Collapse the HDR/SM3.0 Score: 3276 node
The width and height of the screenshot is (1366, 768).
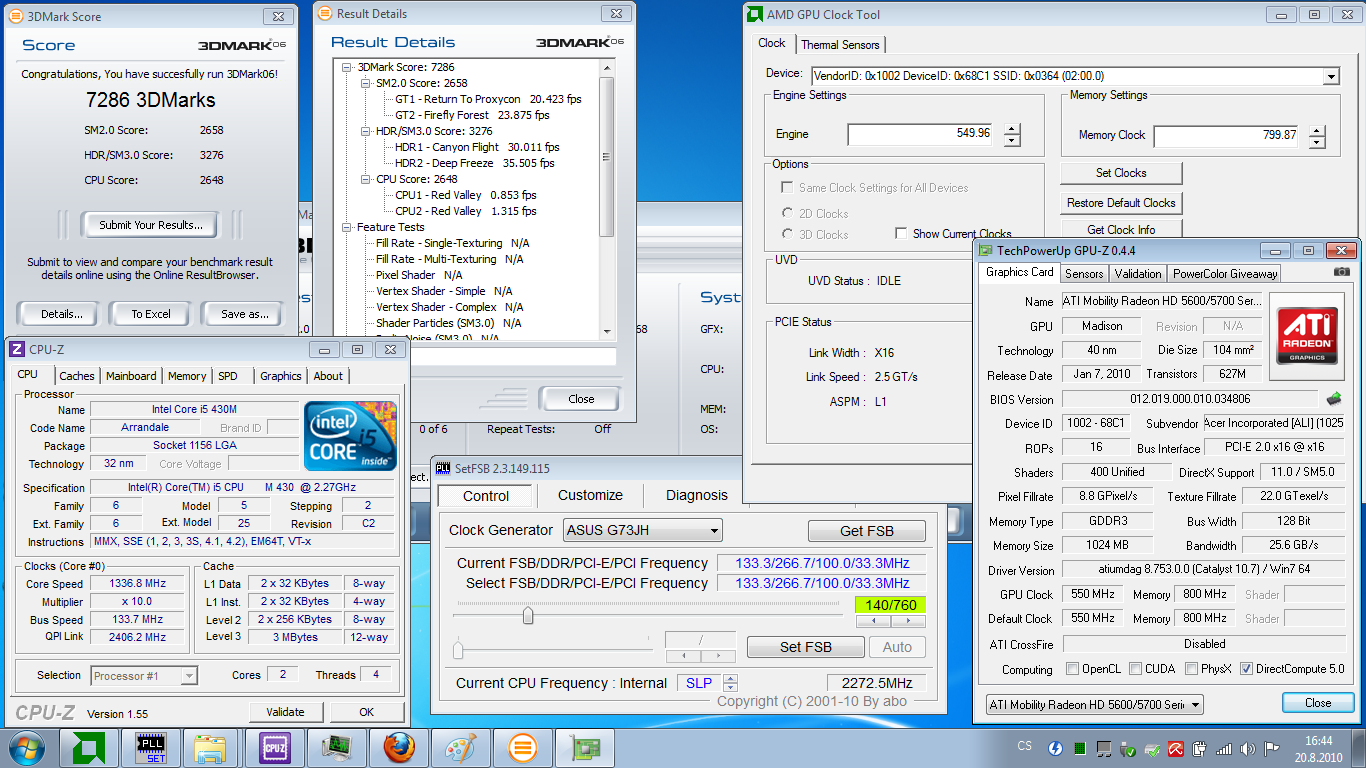pos(365,132)
